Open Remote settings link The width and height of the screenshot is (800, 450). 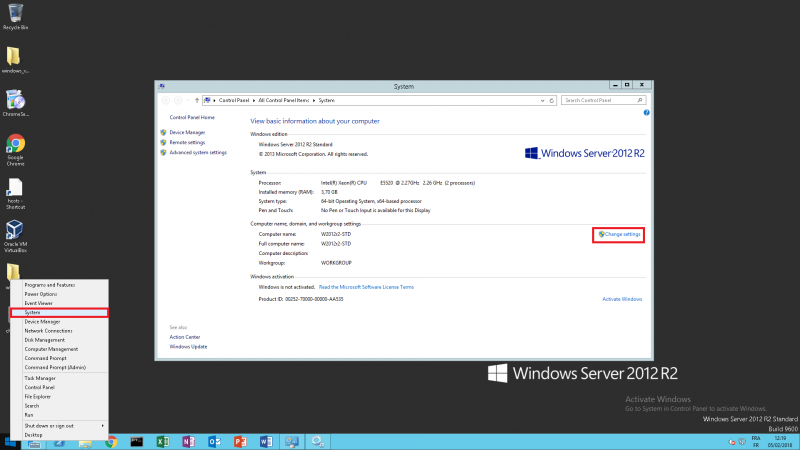click(x=187, y=143)
